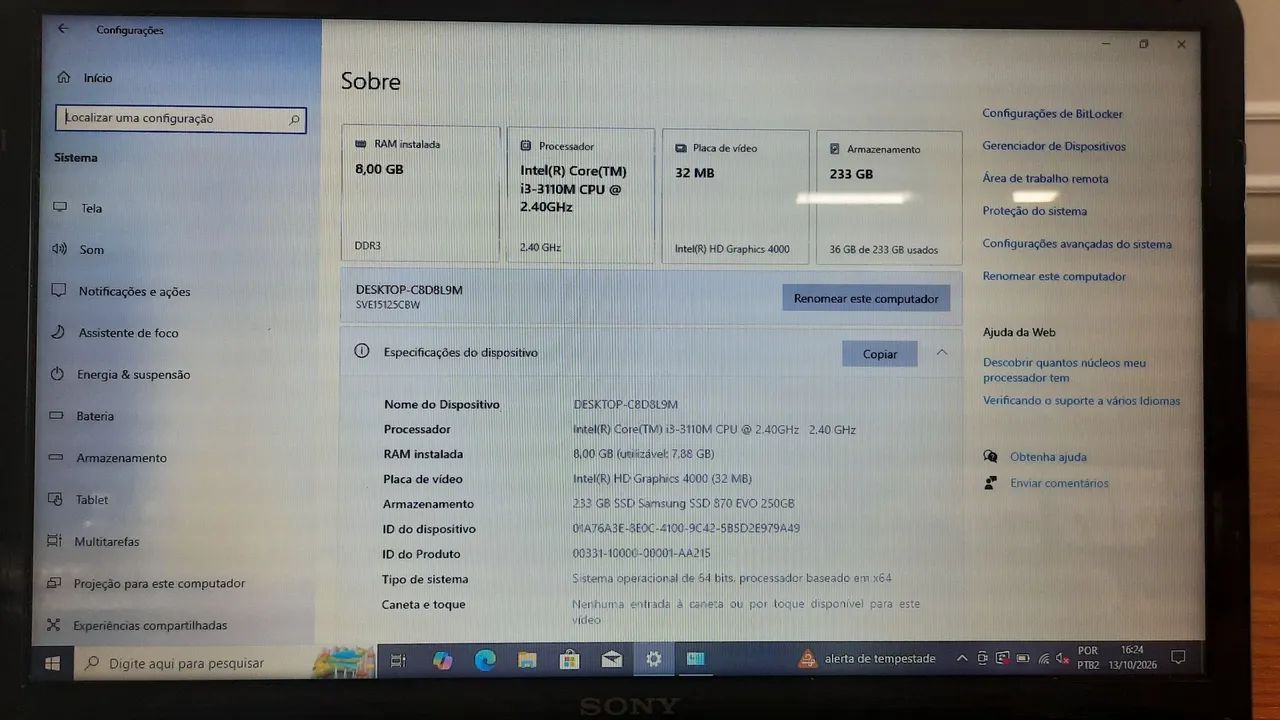Open Task View on the taskbar

coord(398,660)
